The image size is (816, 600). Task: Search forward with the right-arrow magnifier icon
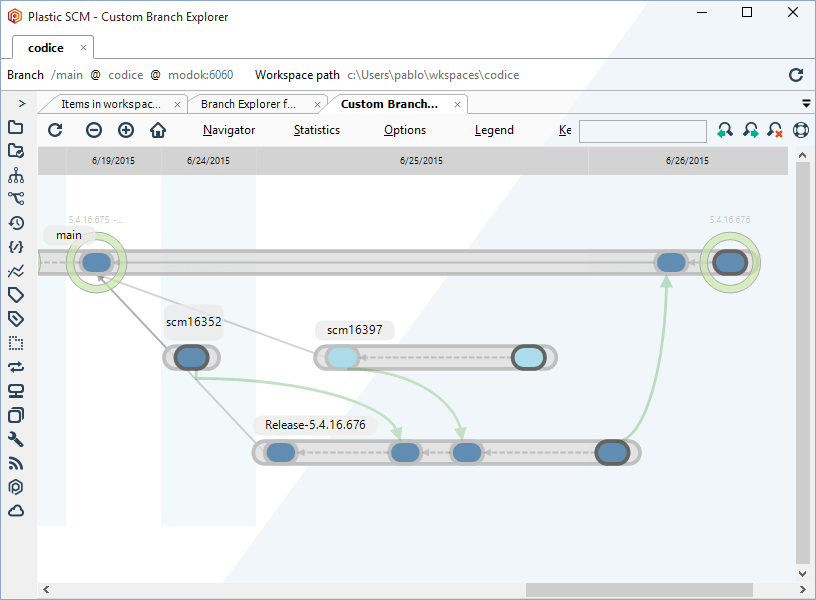coord(751,130)
